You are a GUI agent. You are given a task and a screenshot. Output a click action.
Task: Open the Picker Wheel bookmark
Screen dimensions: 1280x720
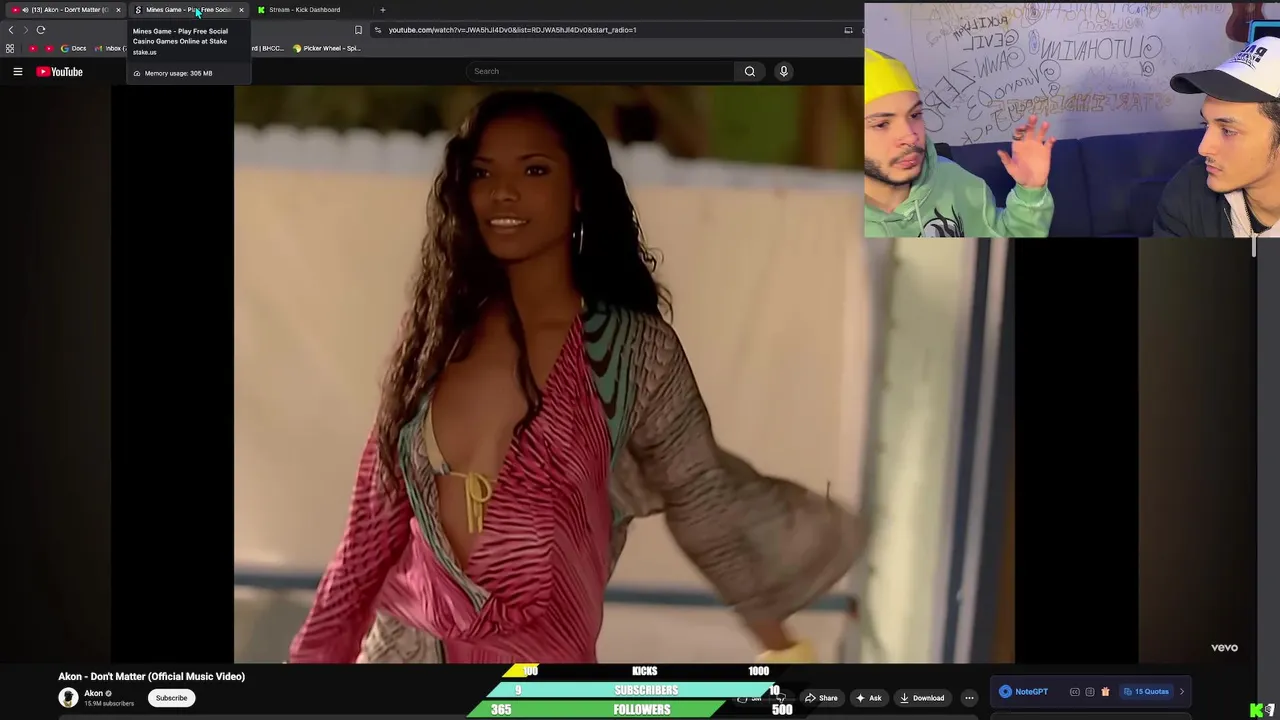tap(326, 48)
